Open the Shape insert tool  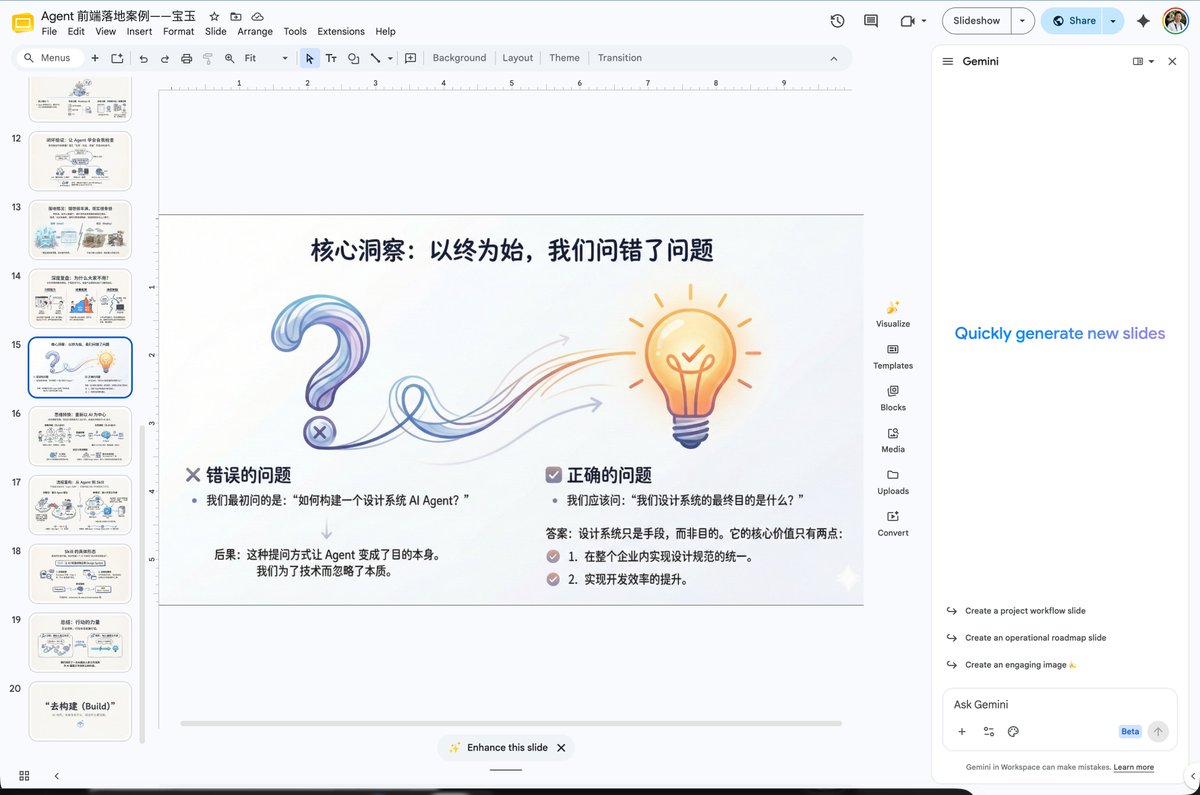click(353, 58)
